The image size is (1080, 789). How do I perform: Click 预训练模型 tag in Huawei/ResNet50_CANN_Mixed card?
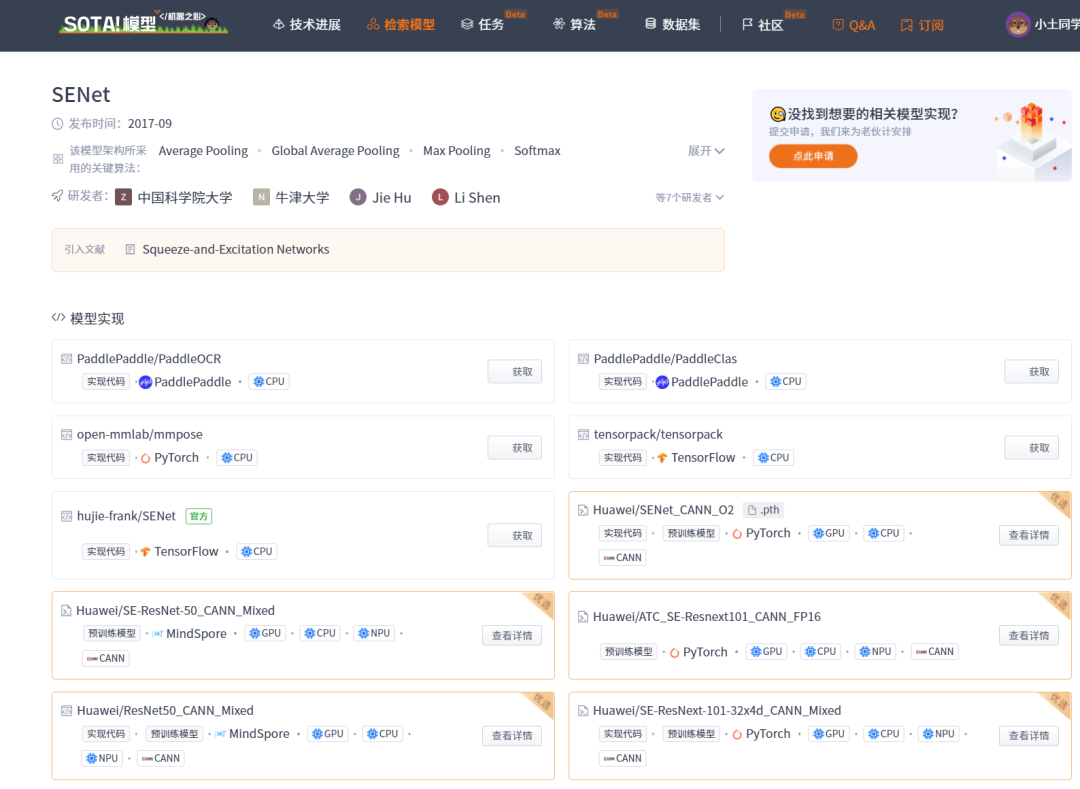click(x=174, y=734)
